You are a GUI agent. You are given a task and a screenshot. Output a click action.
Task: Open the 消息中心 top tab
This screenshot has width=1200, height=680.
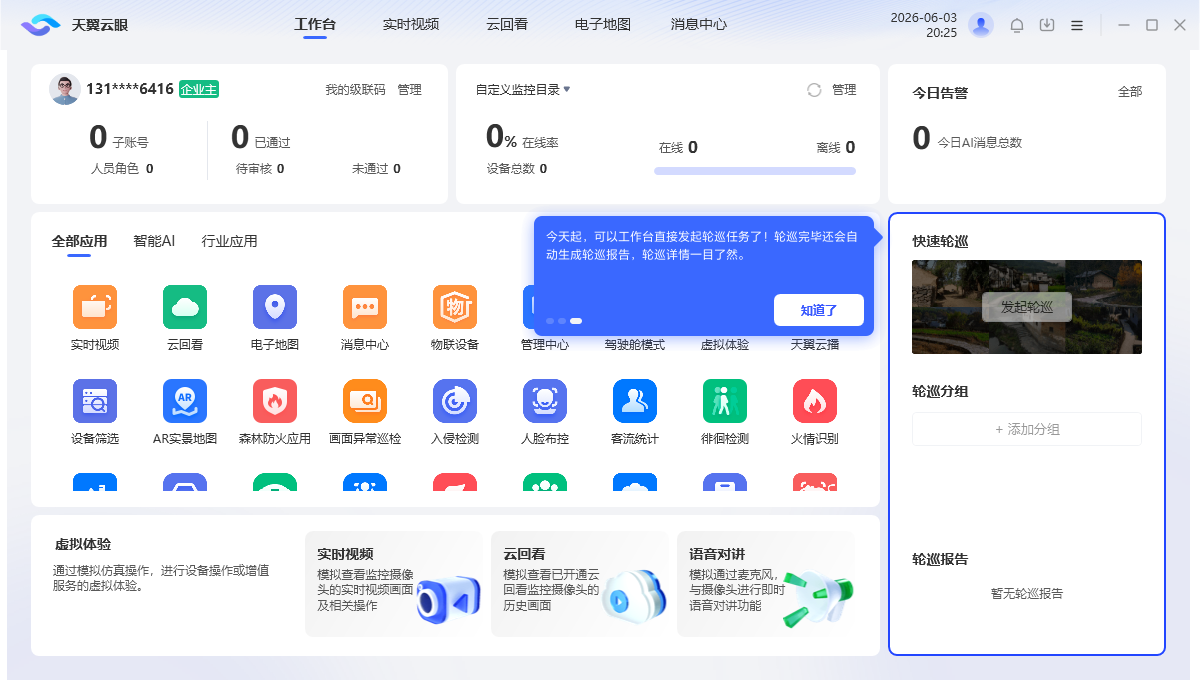tap(699, 25)
